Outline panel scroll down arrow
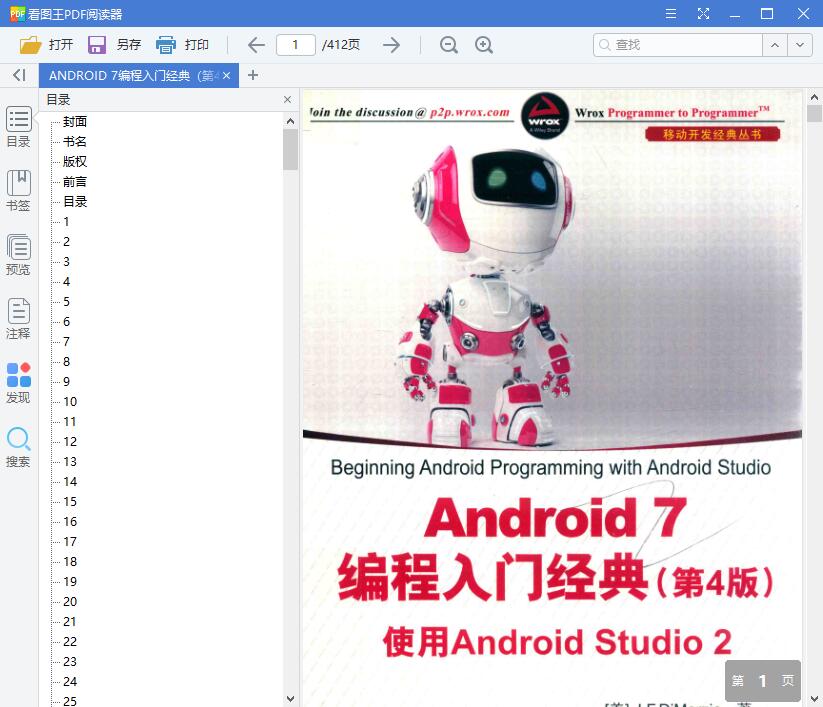Viewport: 823px width, 707px height. pyautogui.click(x=290, y=699)
